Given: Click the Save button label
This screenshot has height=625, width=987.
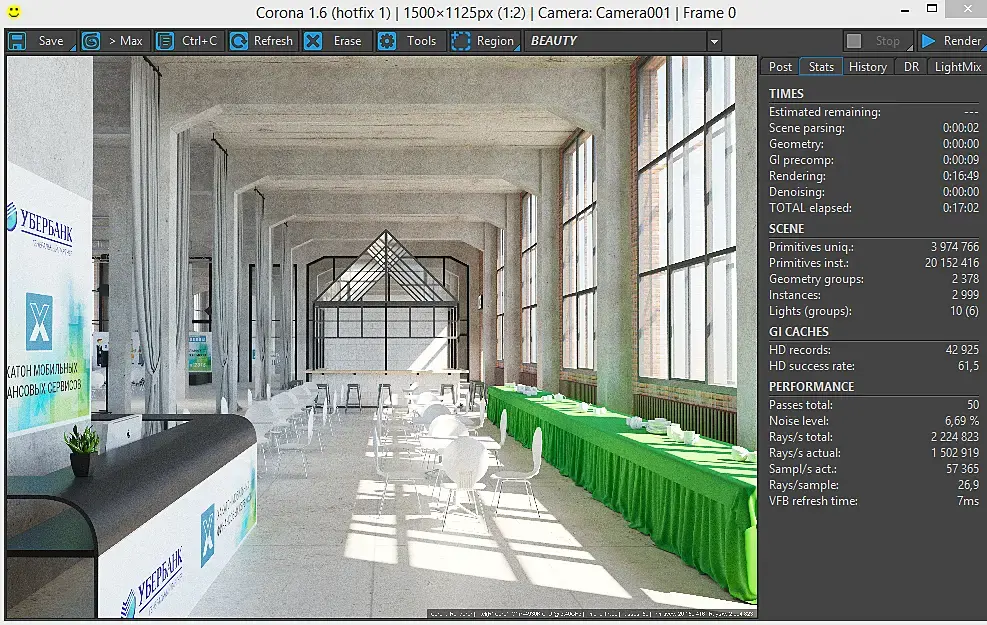Looking at the screenshot, I should click(x=51, y=41).
